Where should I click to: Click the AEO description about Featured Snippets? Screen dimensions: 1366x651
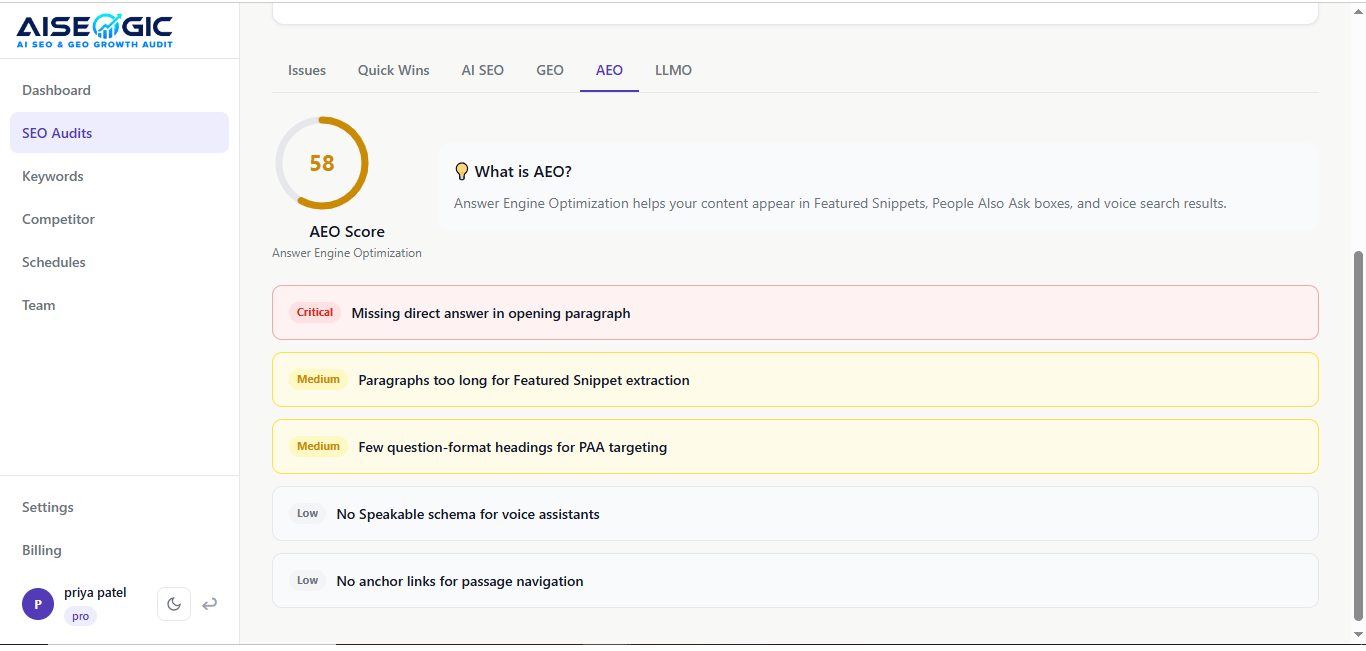tap(840, 203)
